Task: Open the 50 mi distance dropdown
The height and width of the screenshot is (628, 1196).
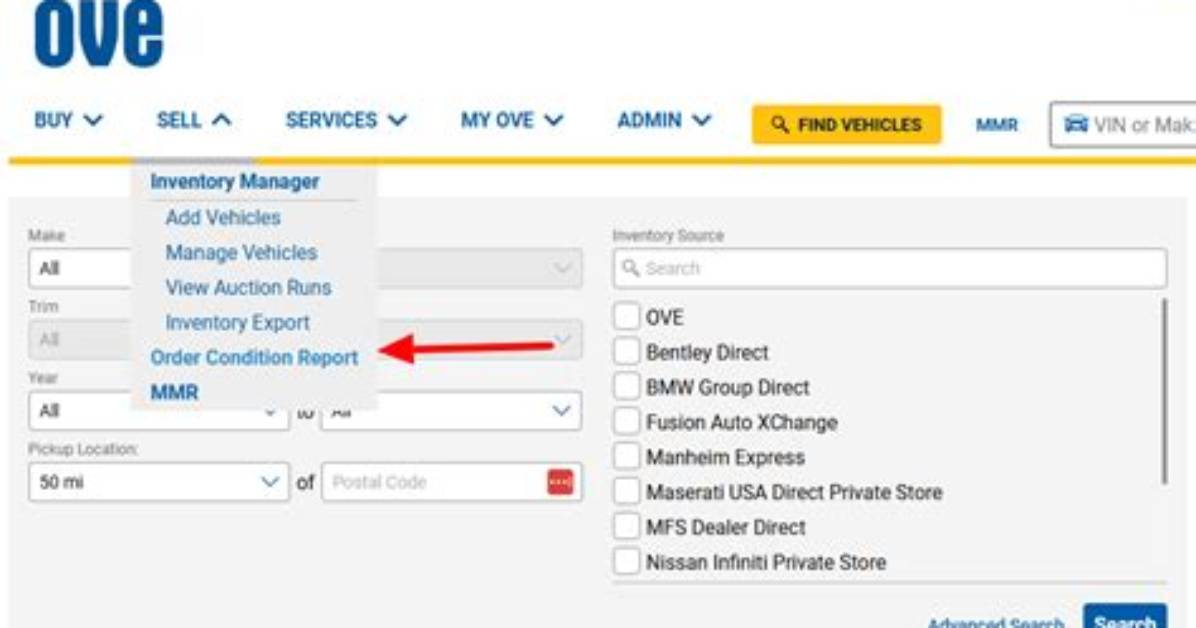Action: click(x=159, y=482)
